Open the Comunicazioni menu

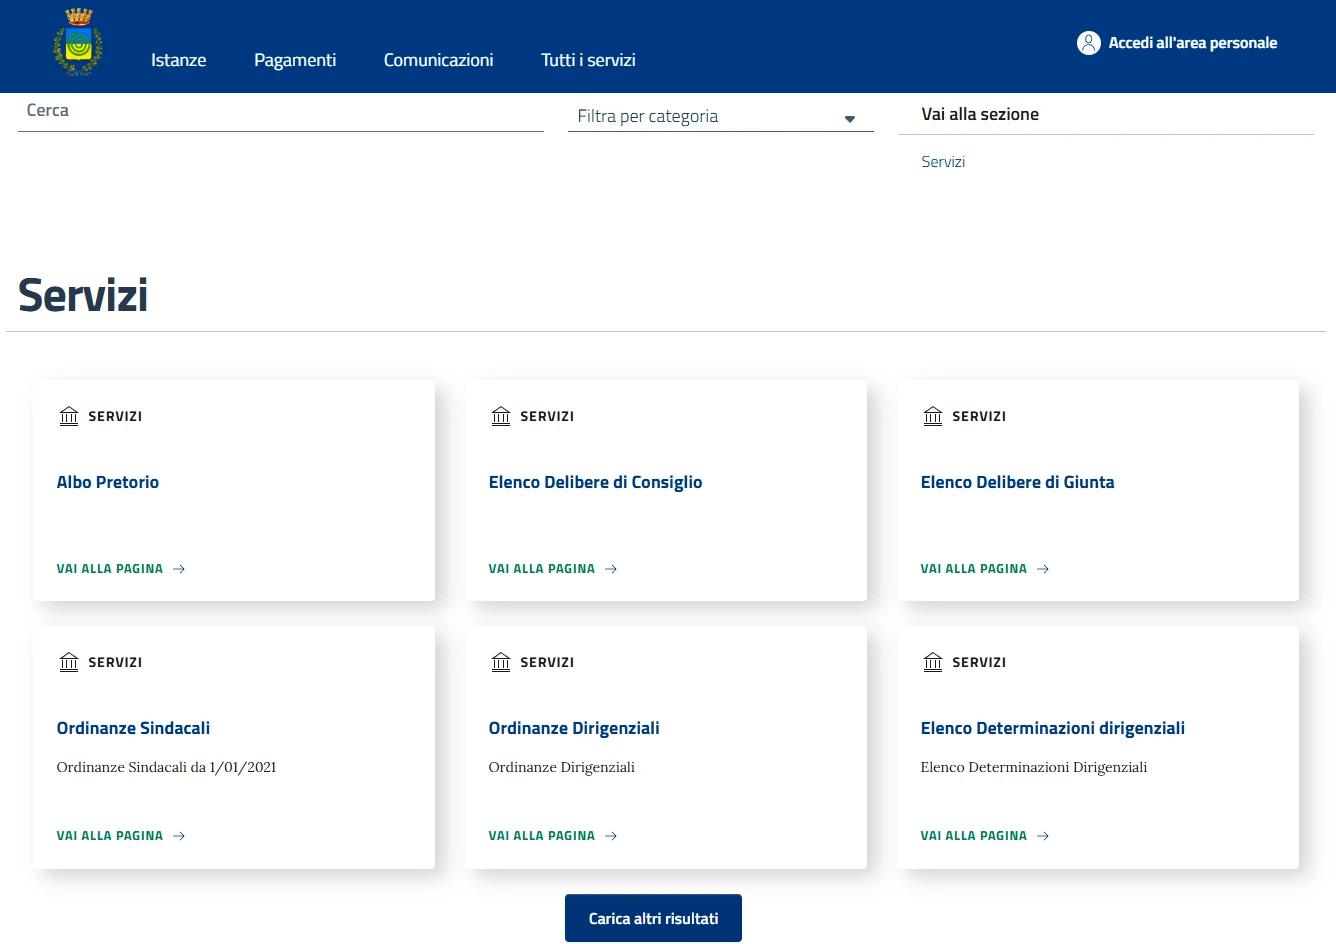[x=438, y=60]
